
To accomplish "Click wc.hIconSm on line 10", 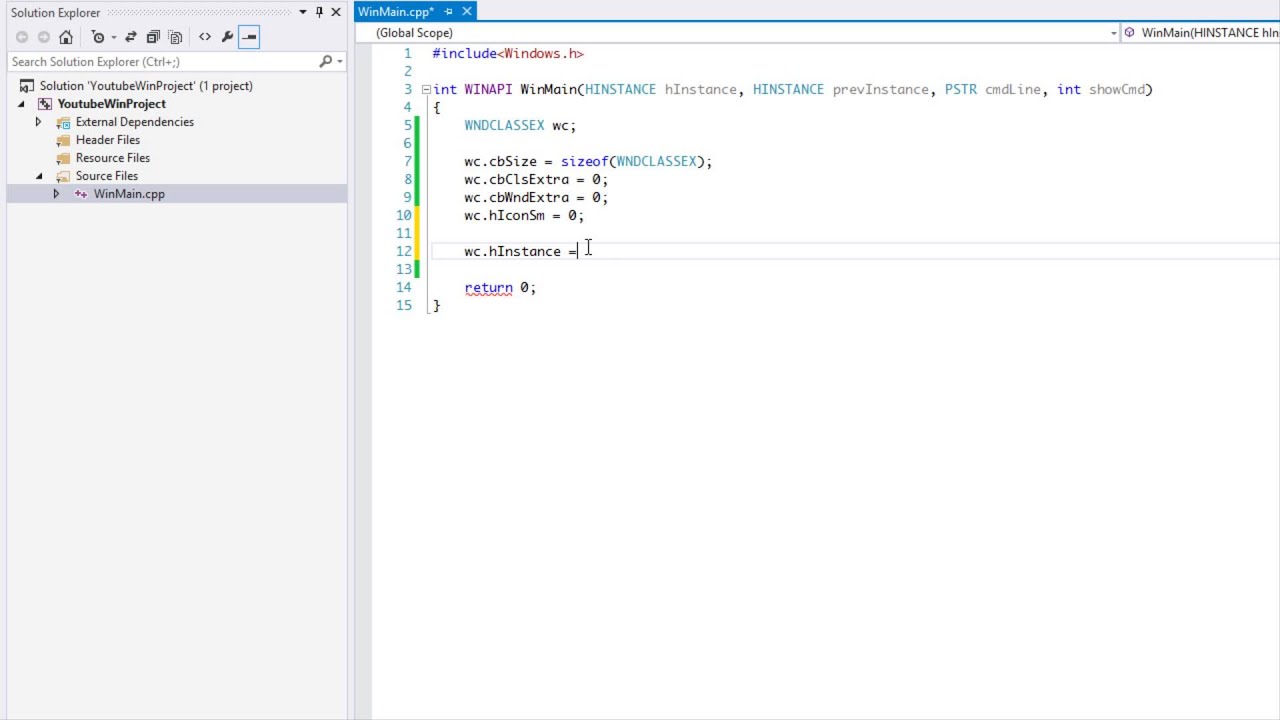I will coord(504,216).
